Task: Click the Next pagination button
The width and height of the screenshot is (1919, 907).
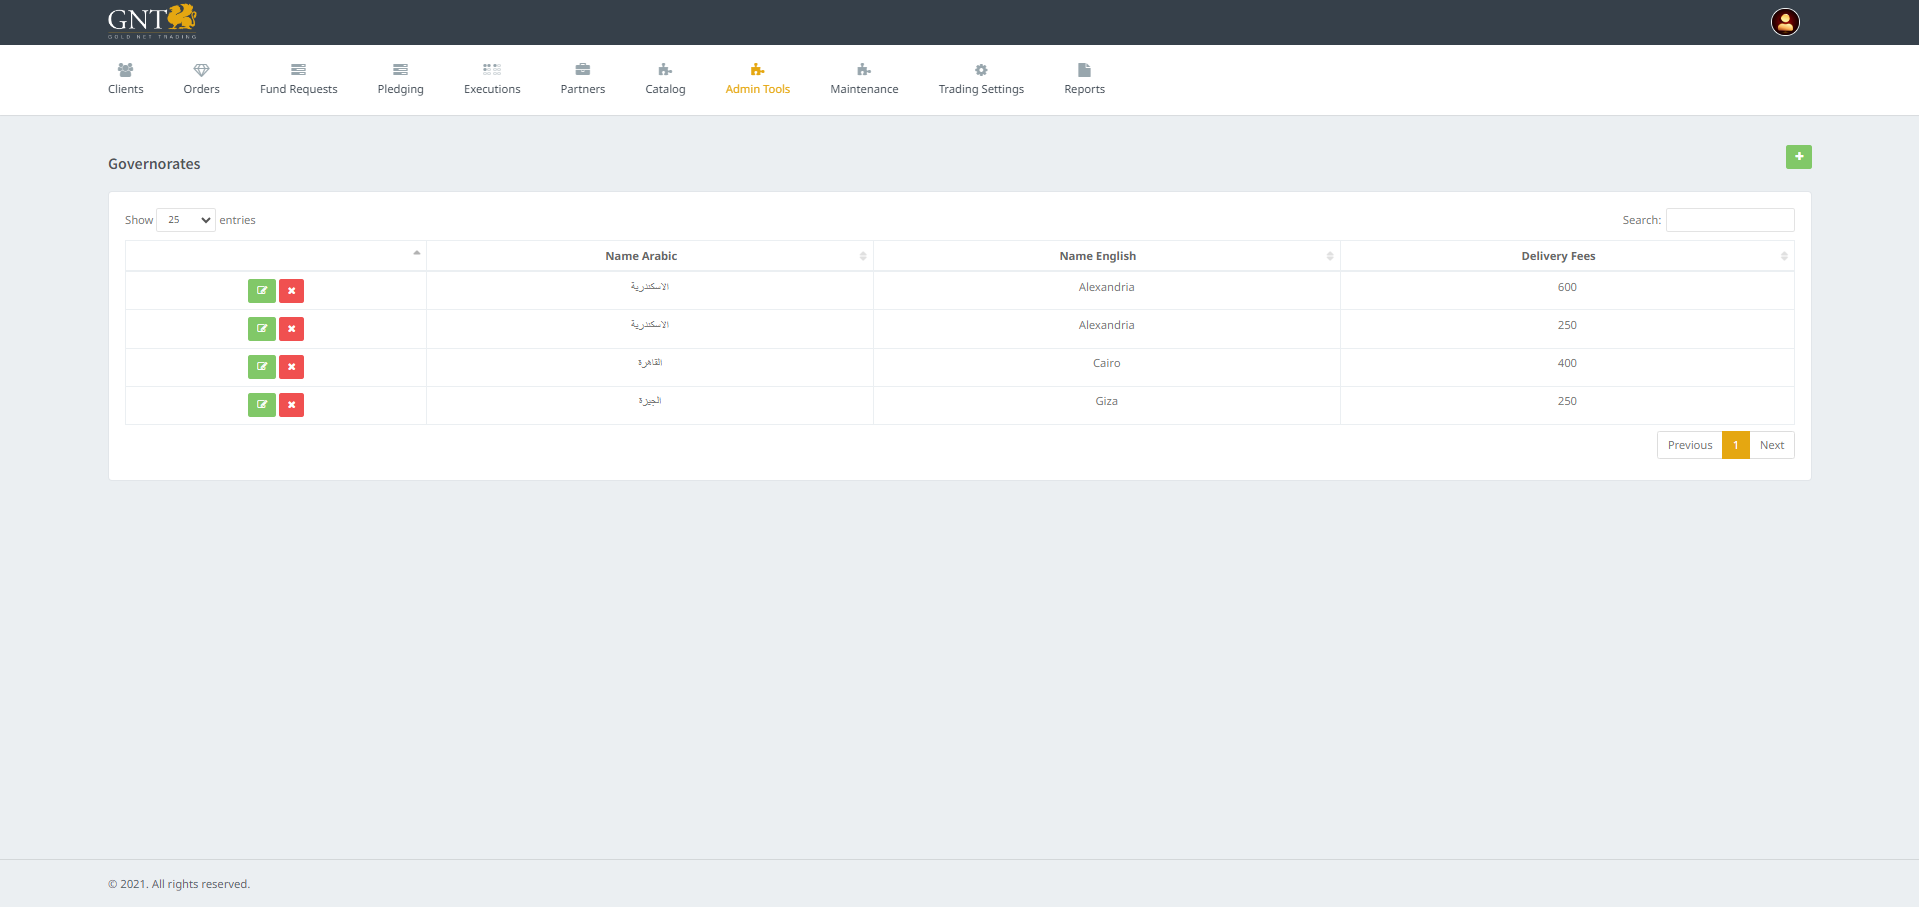Action: point(1771,445)
